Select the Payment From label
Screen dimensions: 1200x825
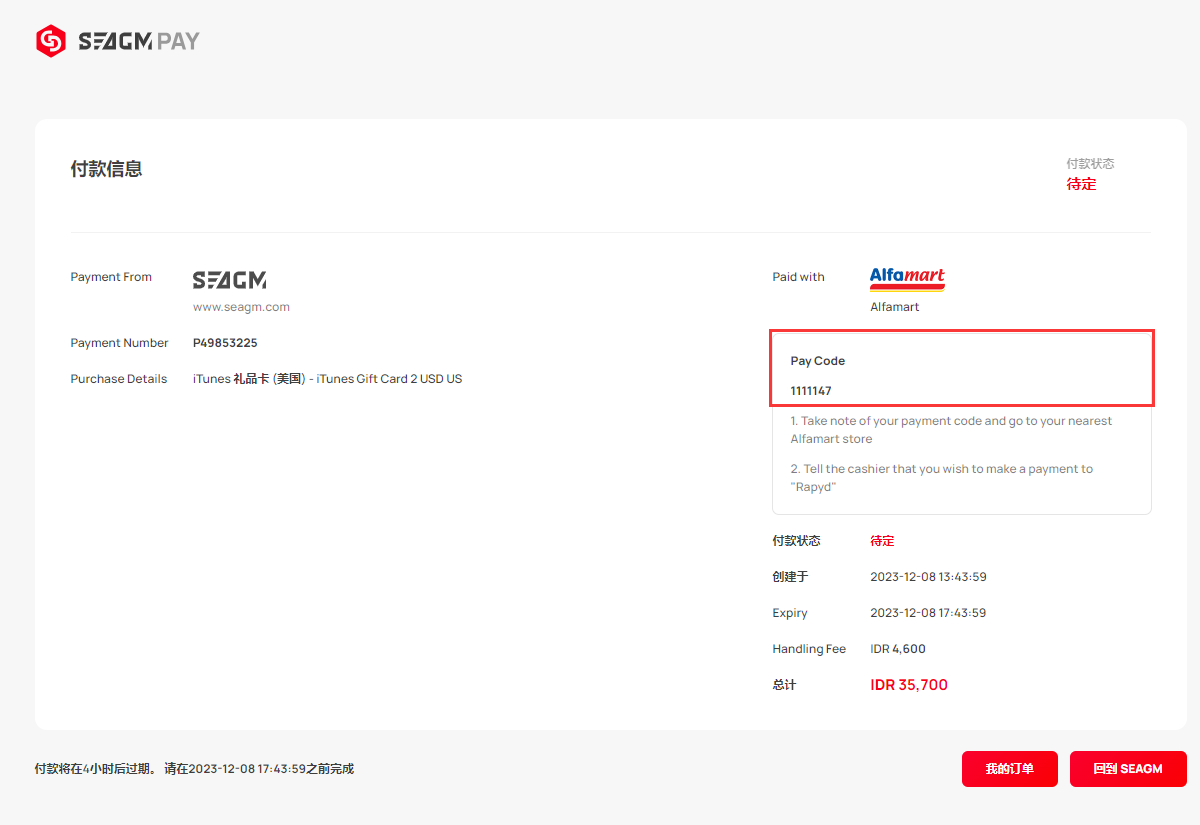click(111, 277)
